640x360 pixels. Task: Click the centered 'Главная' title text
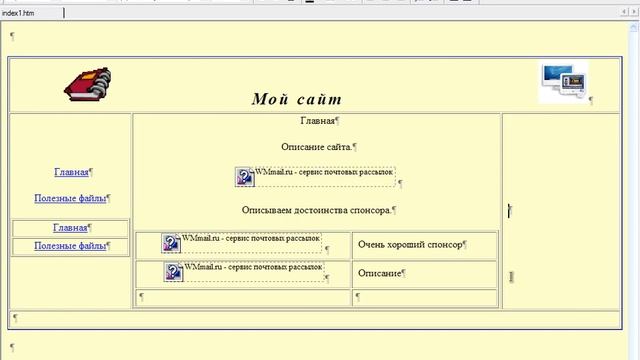318,120
